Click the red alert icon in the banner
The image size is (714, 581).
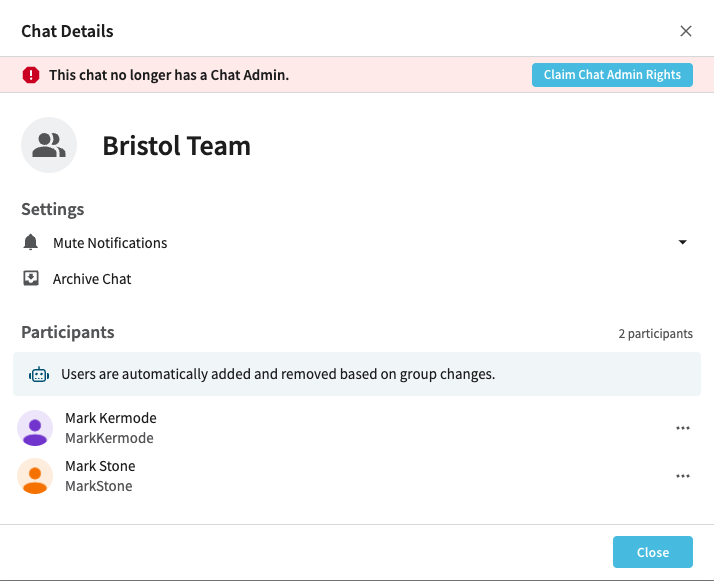pos(31,75)
